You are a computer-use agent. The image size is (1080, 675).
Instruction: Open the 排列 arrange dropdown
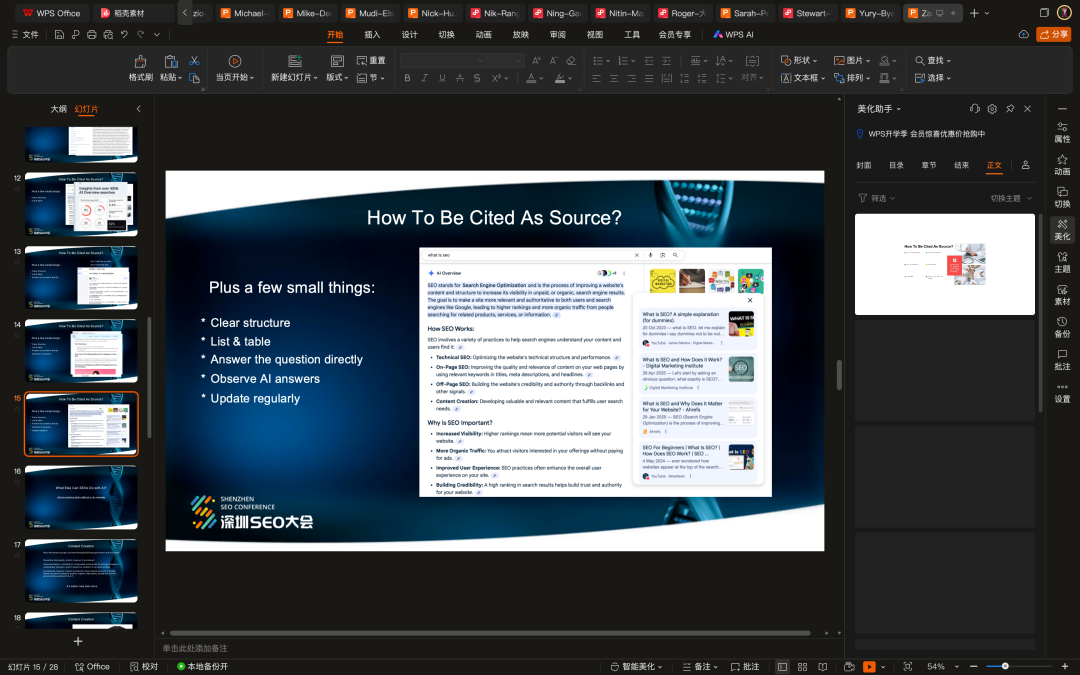[852, 78]
